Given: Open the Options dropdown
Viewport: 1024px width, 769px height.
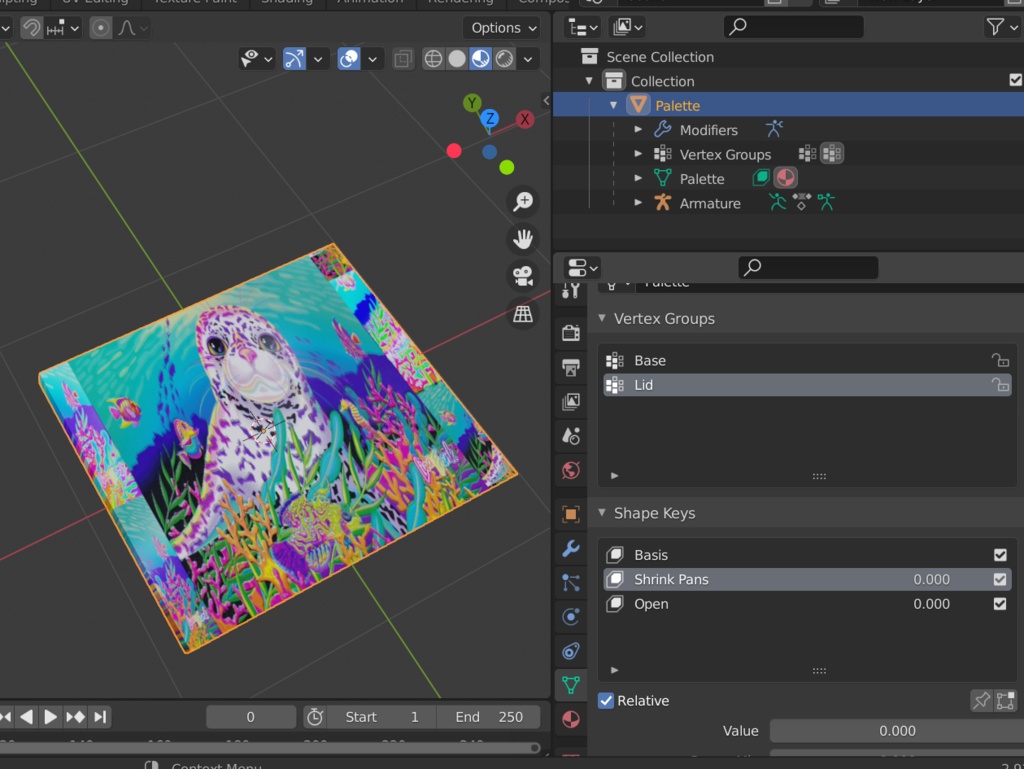Looking at the screenshot, I should pyautogui.click(x=502, y=28).
